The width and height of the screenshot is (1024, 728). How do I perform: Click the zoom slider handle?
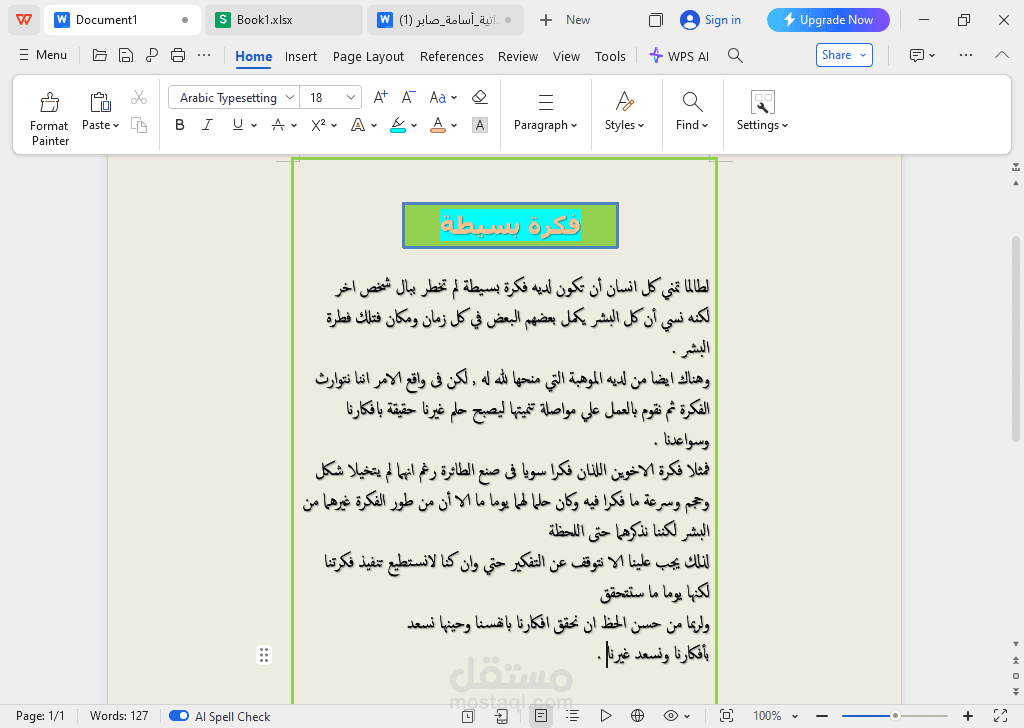(895, 716)
